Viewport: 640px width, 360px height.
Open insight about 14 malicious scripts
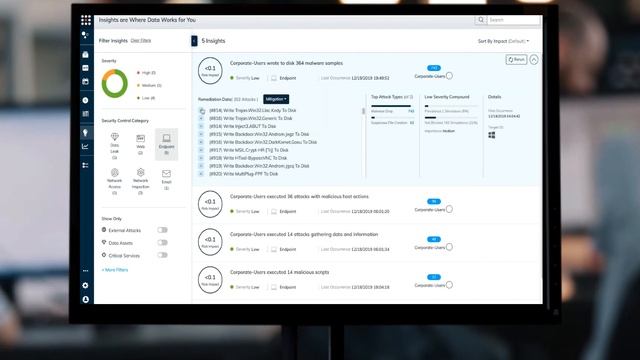click(x=280, y=272)
